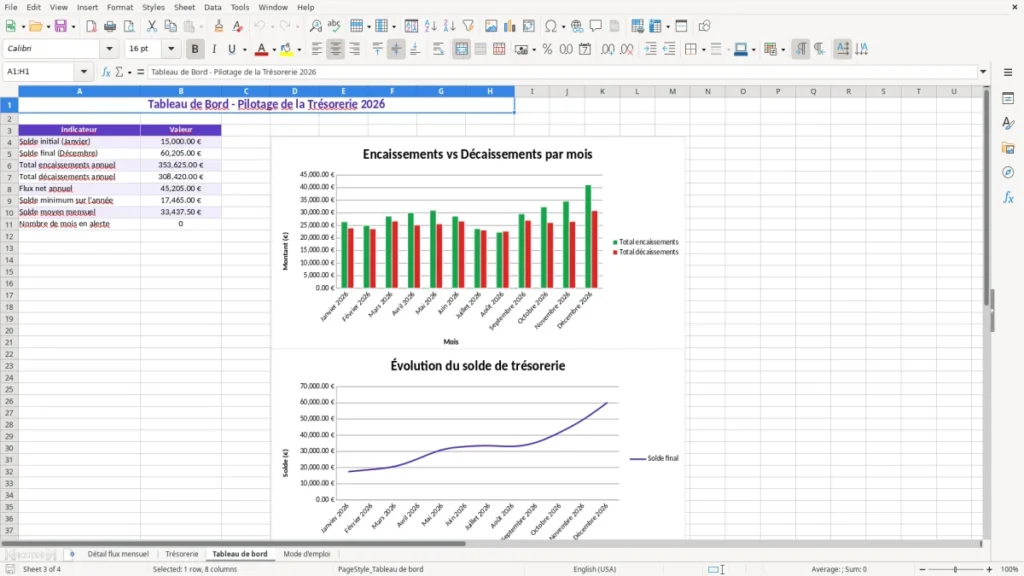Click the Copy icon

(170, 26)
